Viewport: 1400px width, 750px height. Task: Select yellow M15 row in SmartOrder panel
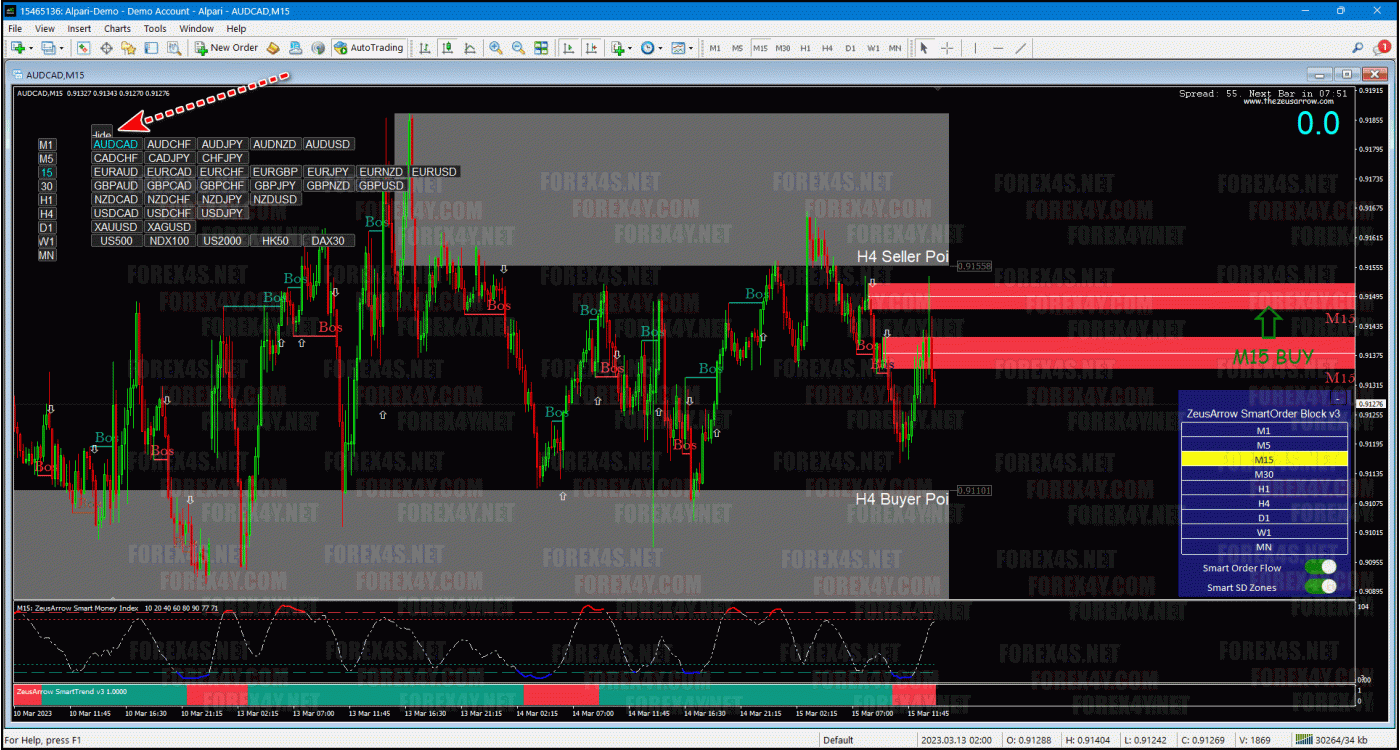1264,459
